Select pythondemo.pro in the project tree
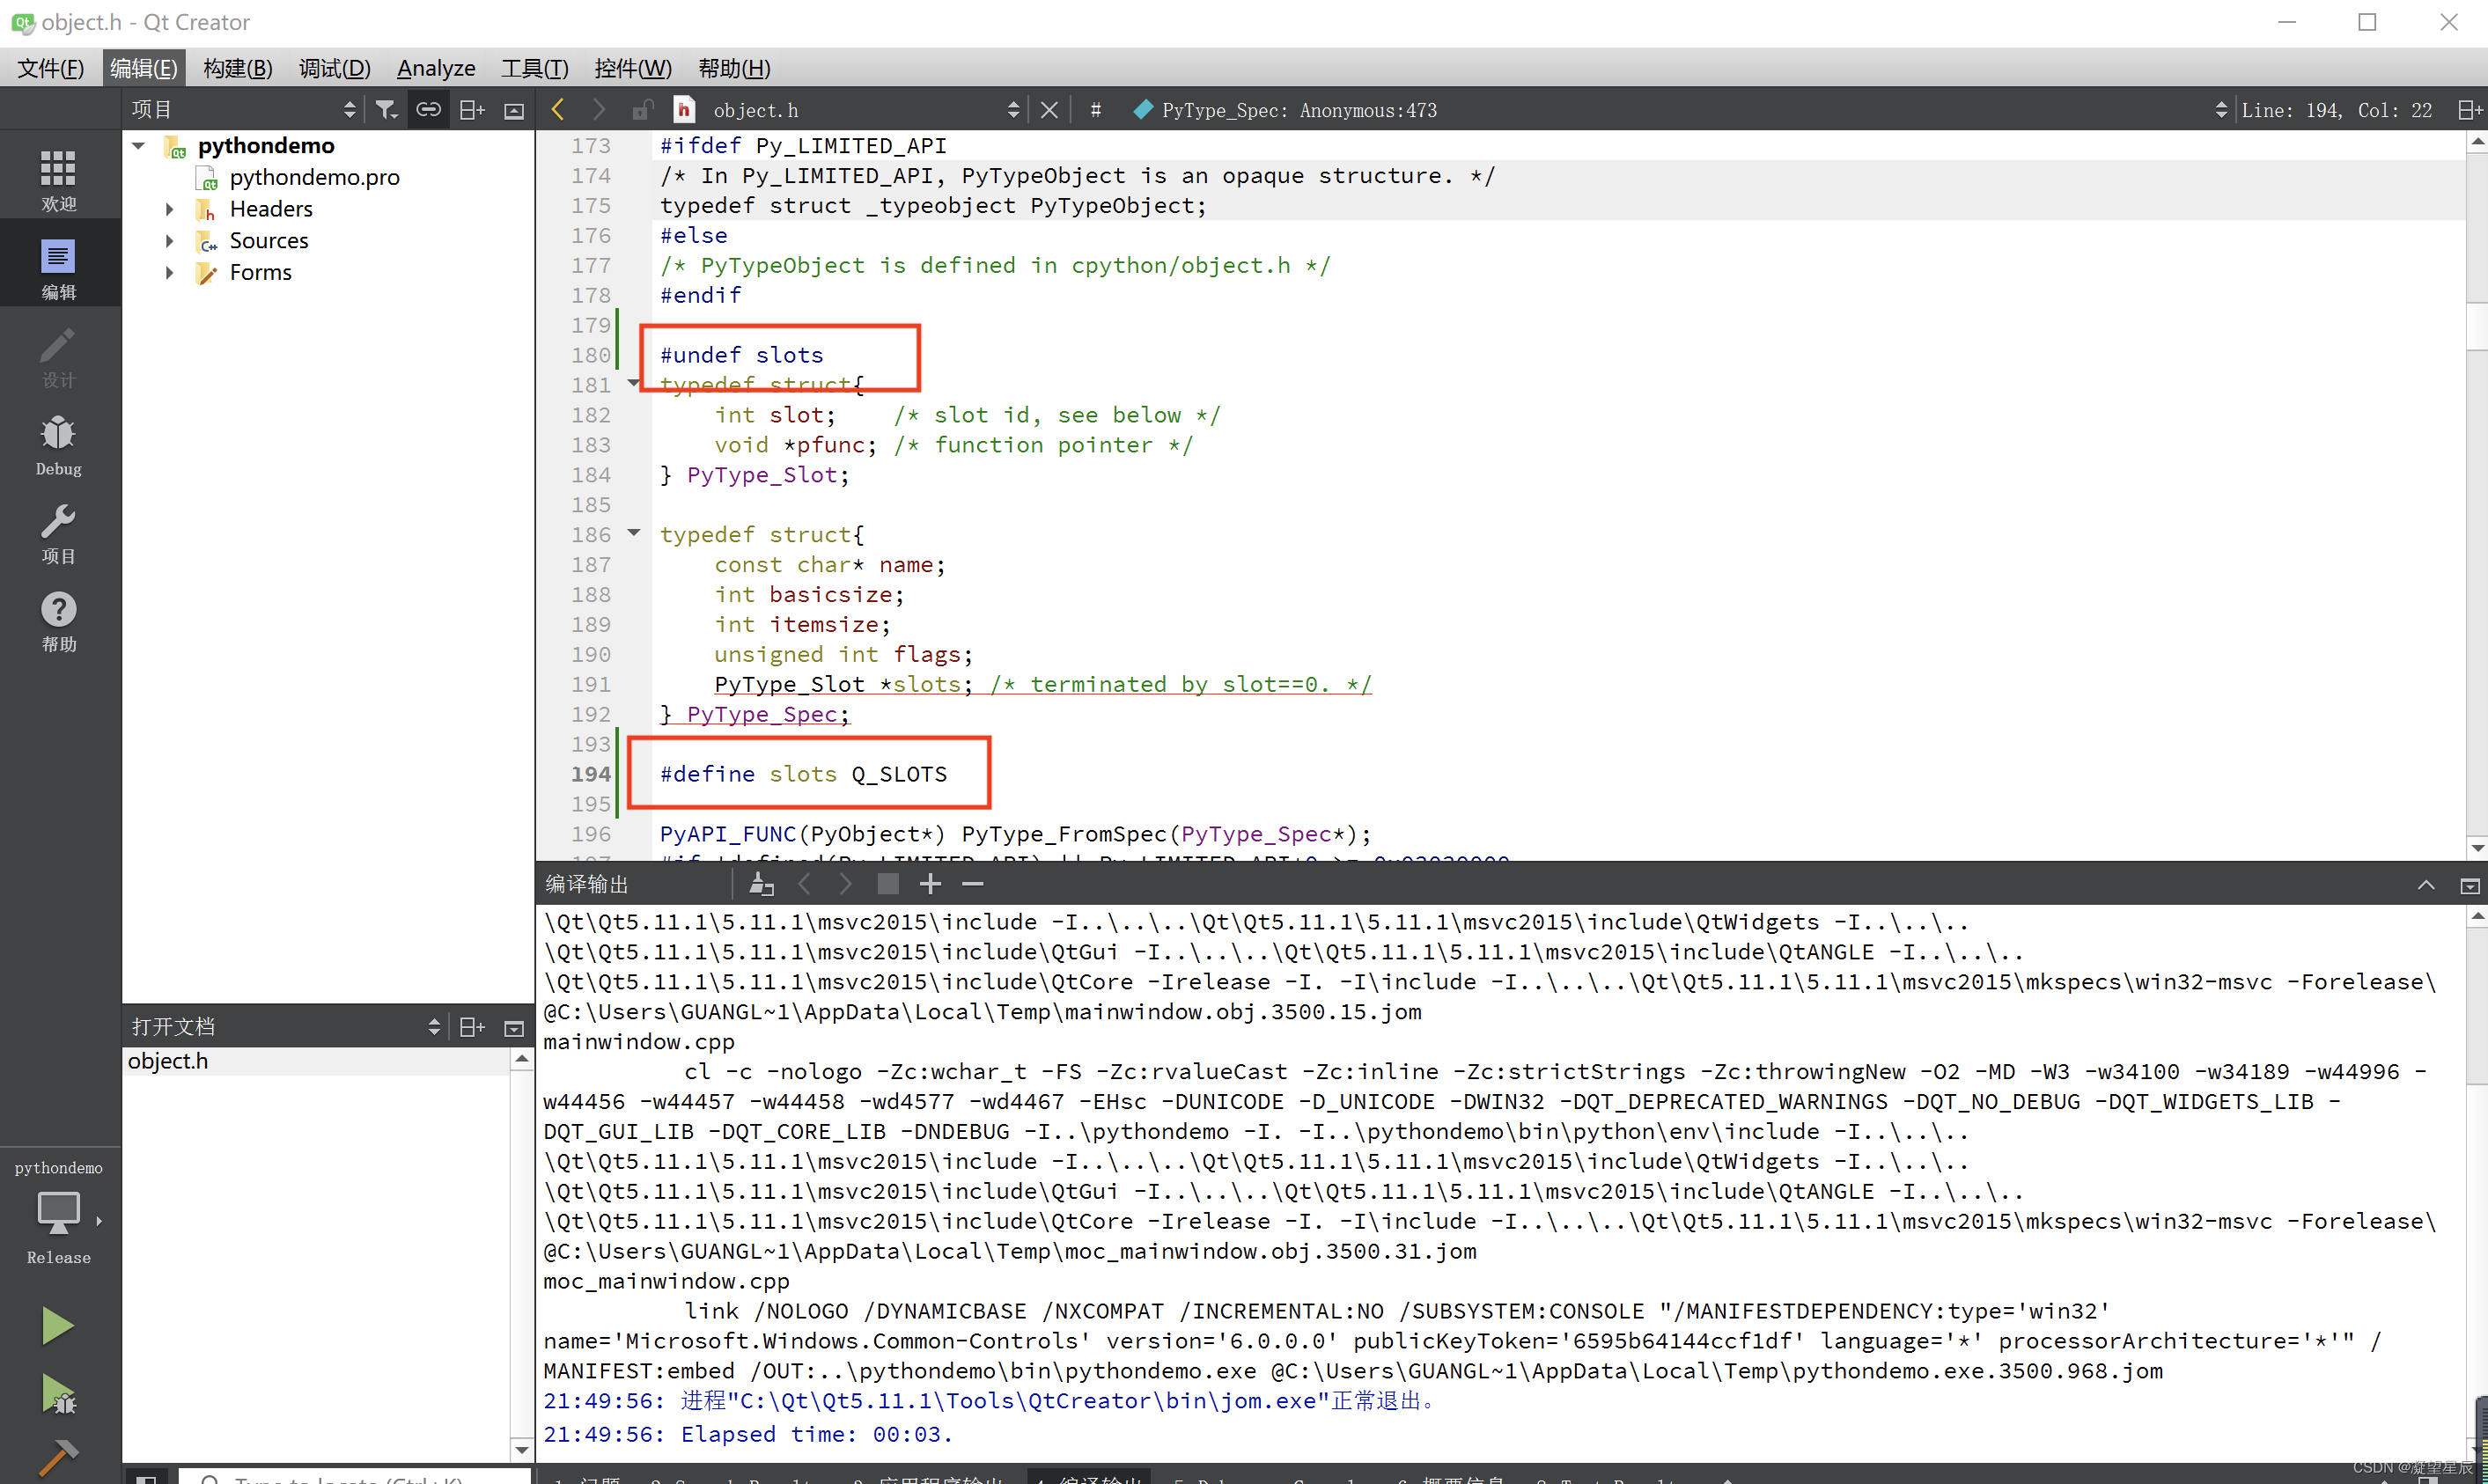Image resolution: width=2488 pixels, height=1484 pixels. tap(314, 177)
